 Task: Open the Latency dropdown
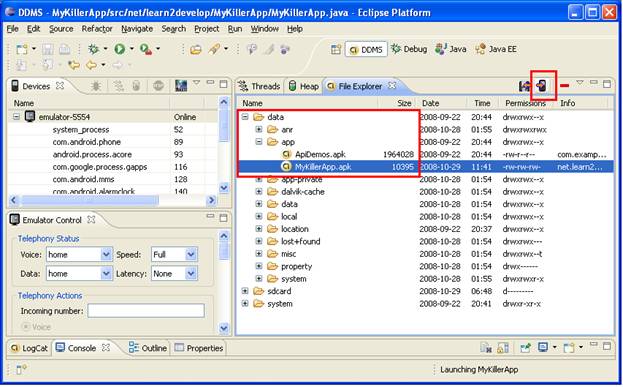tap(191, 273)
